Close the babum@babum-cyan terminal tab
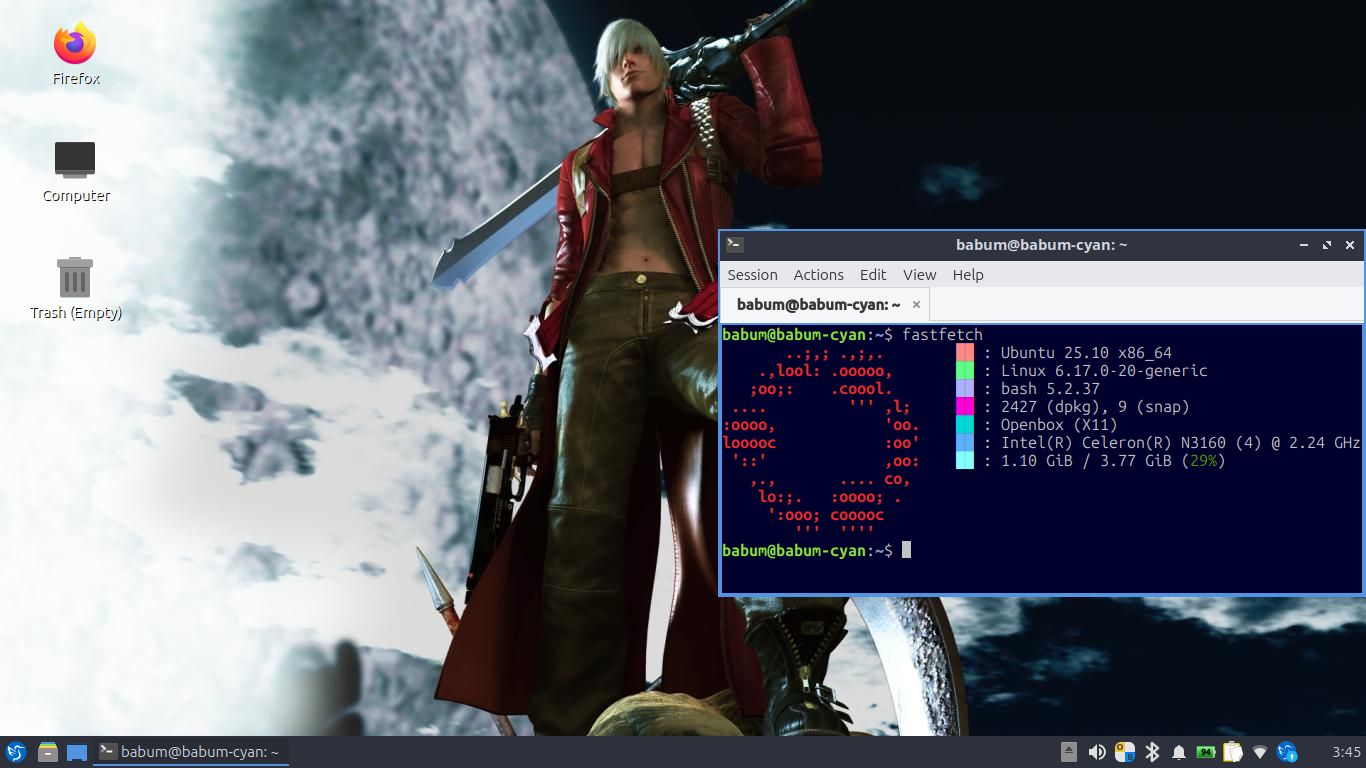The height and width of the screenshot is (768, 1366). pyautogui.click(x=916, y=305)
